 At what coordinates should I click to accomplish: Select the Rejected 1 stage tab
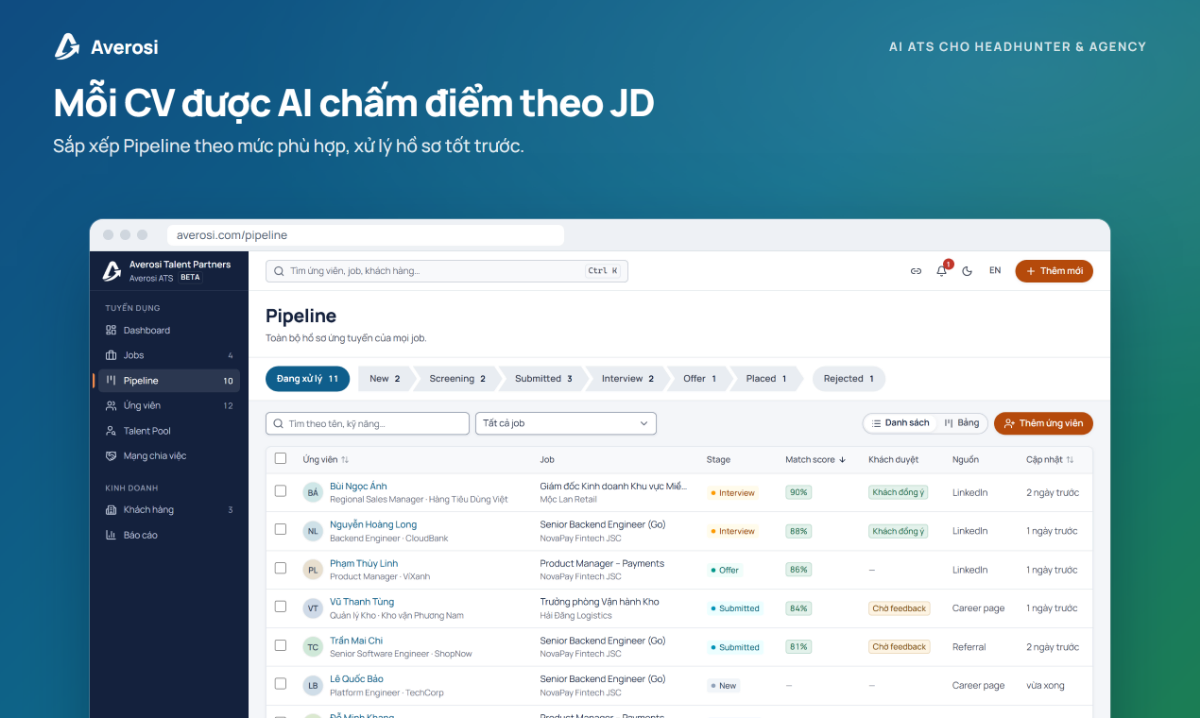[x=849, y=379]
